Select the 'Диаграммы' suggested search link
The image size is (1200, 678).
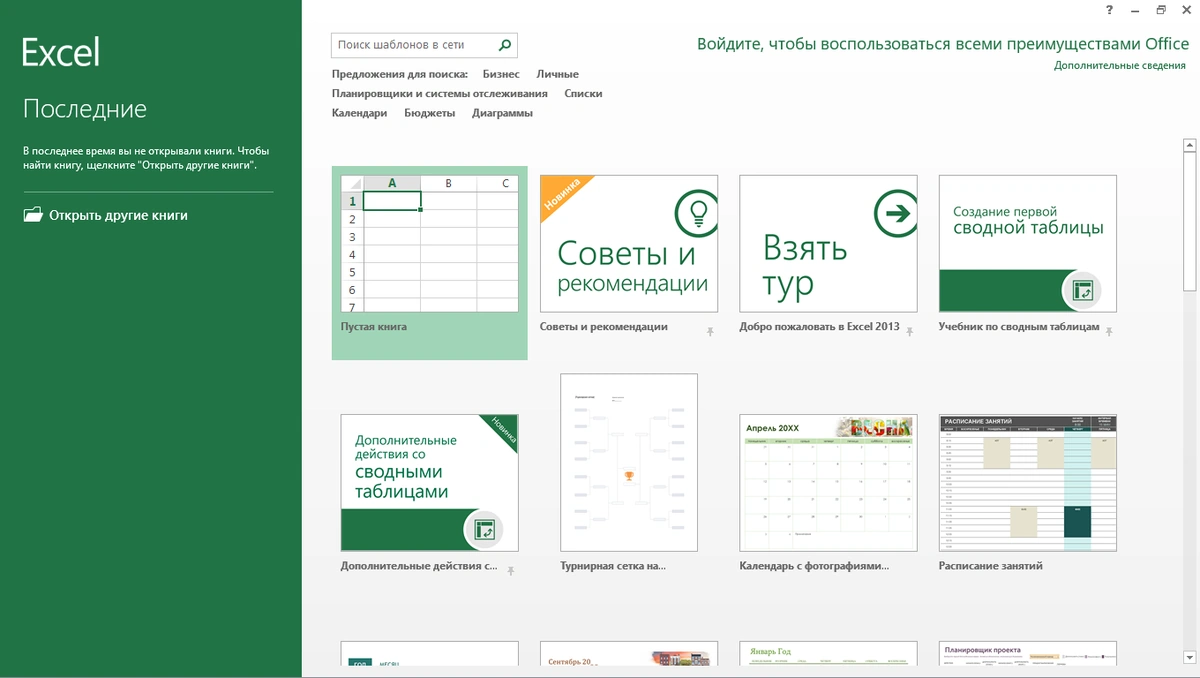tap(503, 113)
